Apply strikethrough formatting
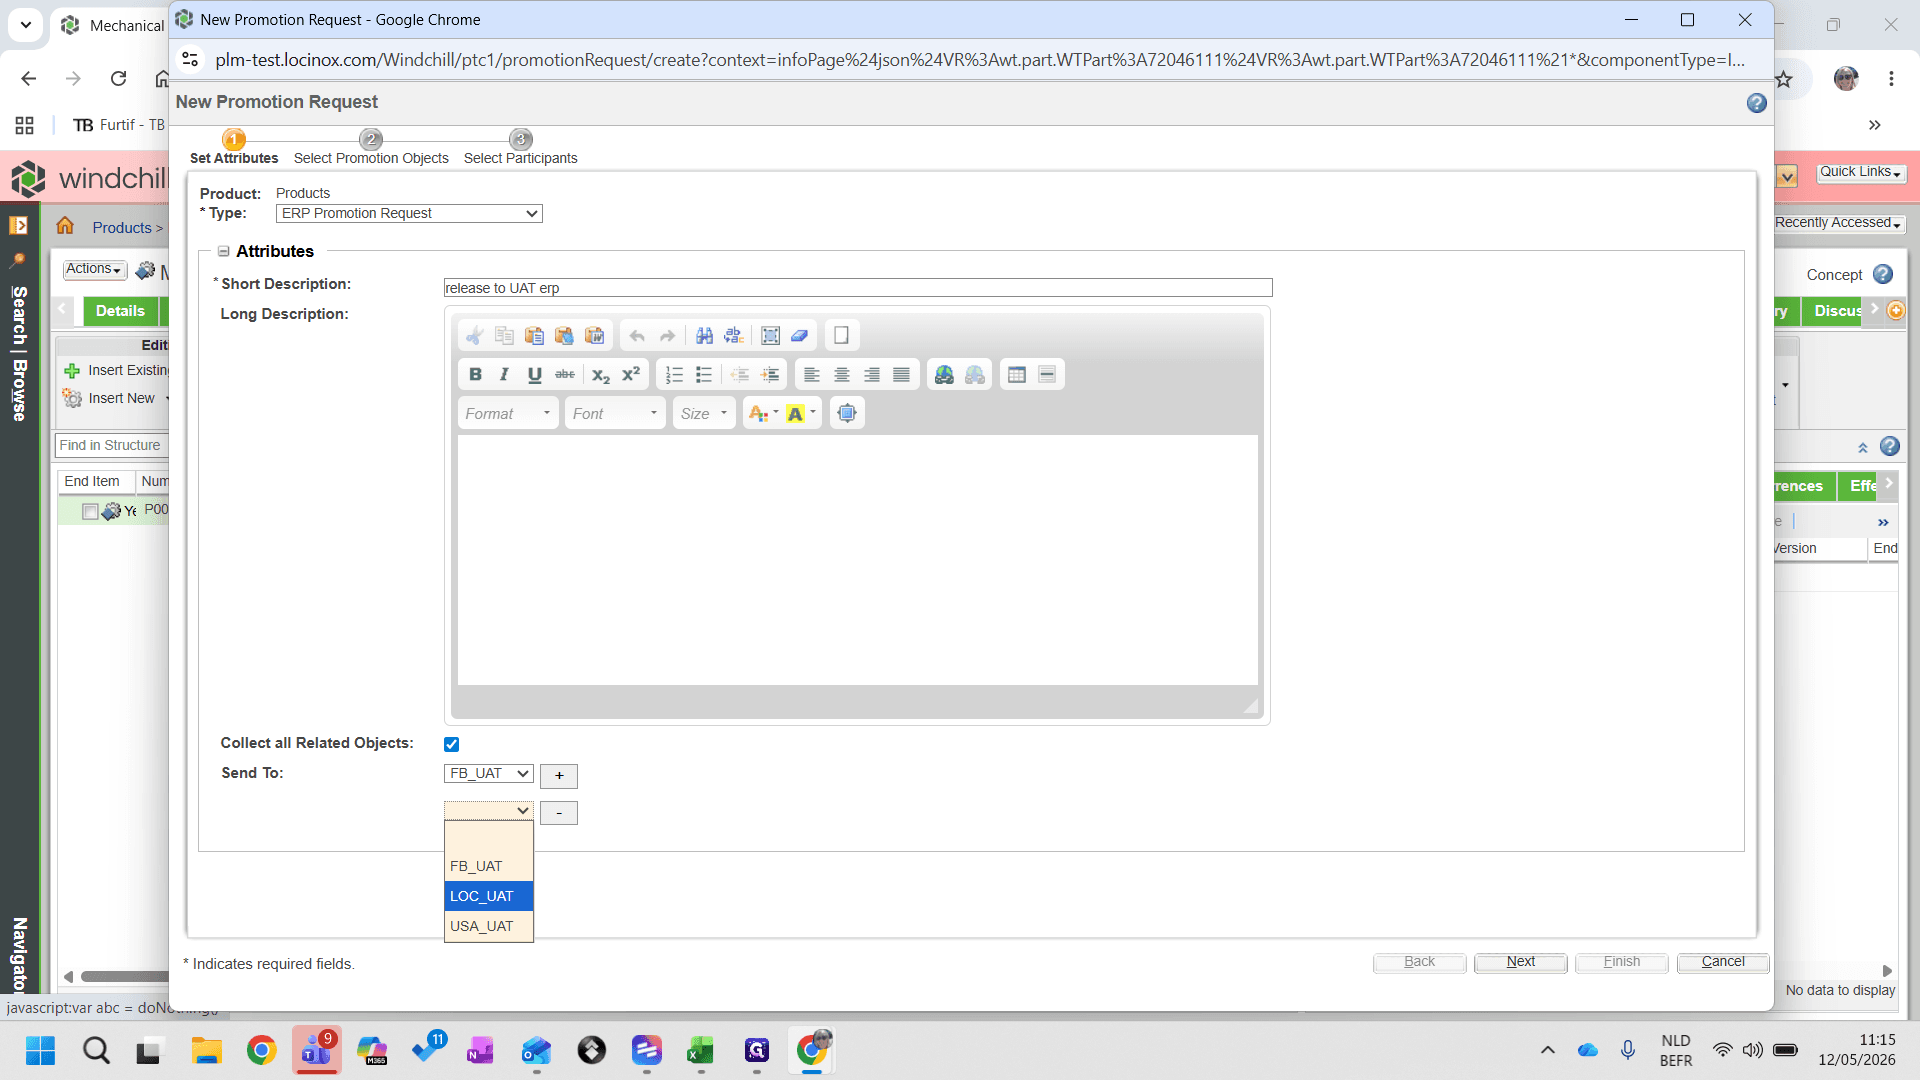Screen dimensions: 1920x1080 click(565, 375)
